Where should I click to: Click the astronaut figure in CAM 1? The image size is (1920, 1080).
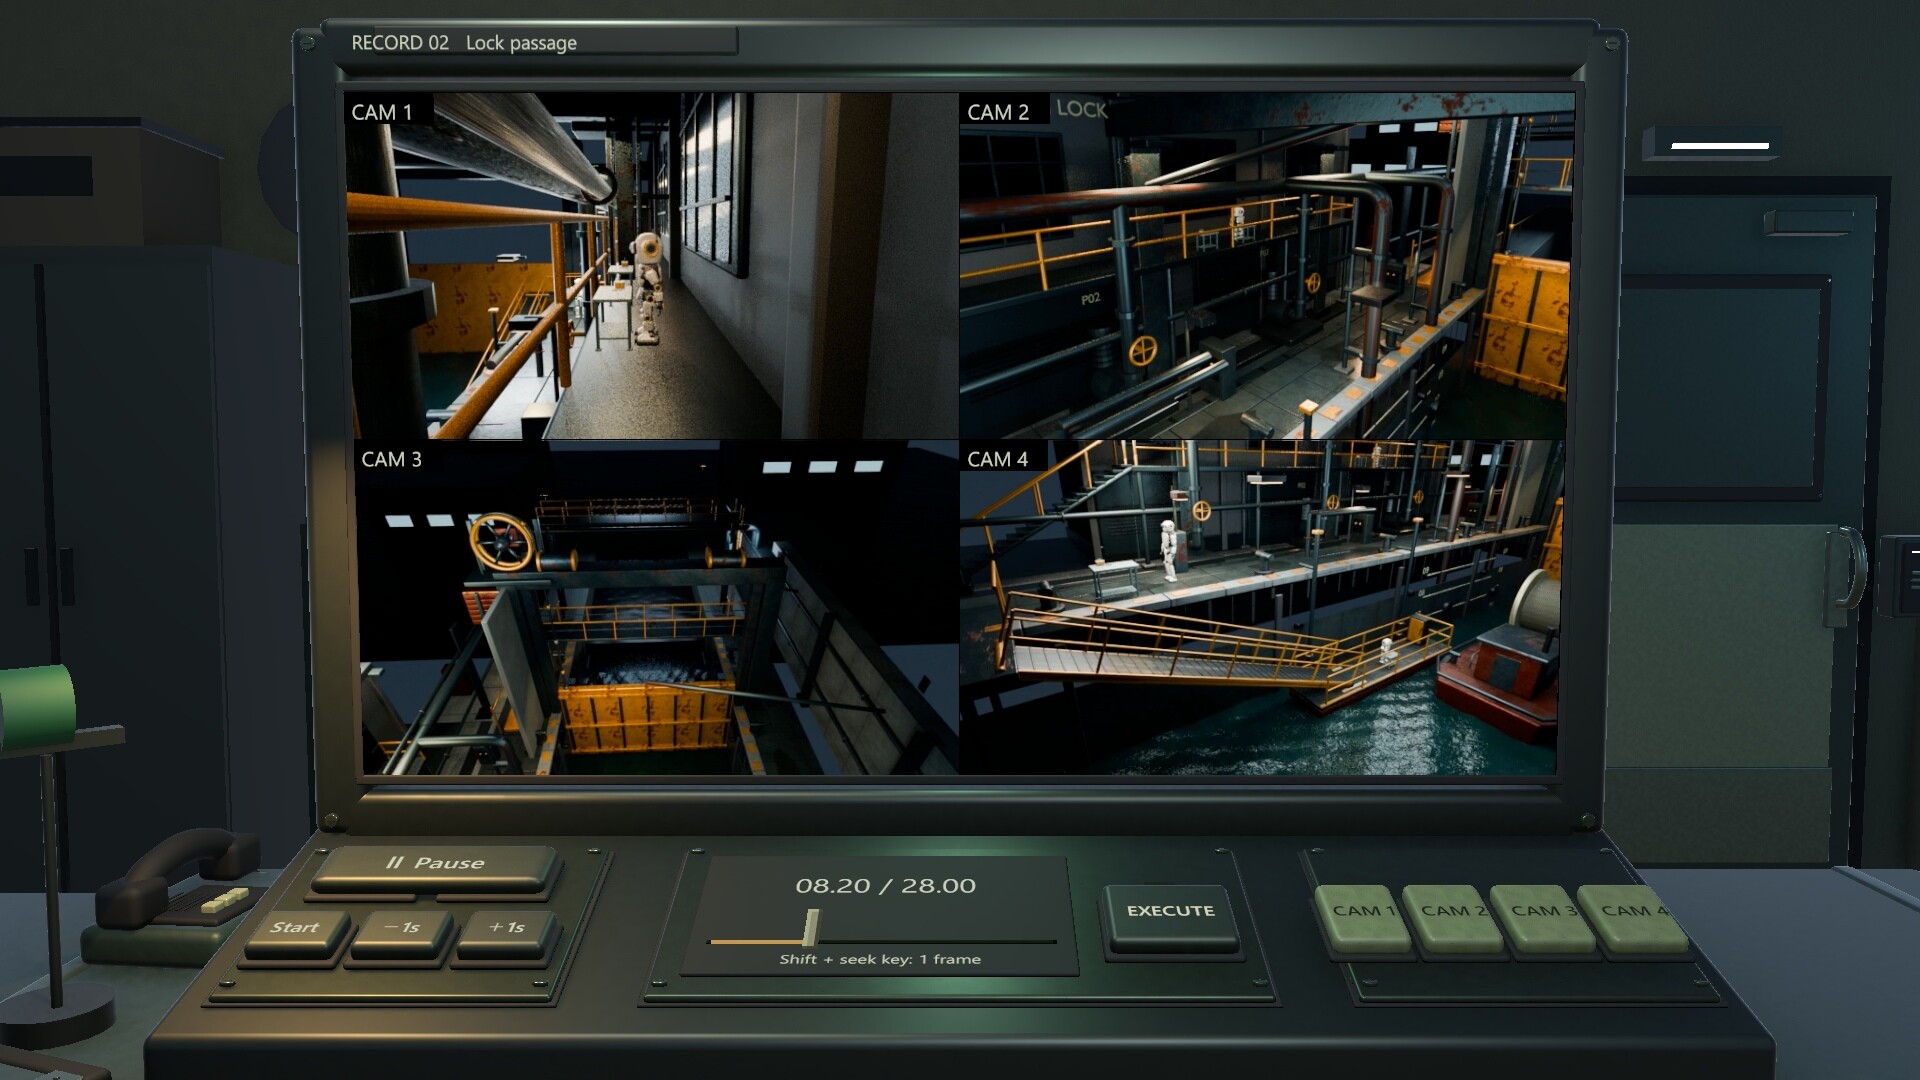pyautogui.click(x=647, y=288)
